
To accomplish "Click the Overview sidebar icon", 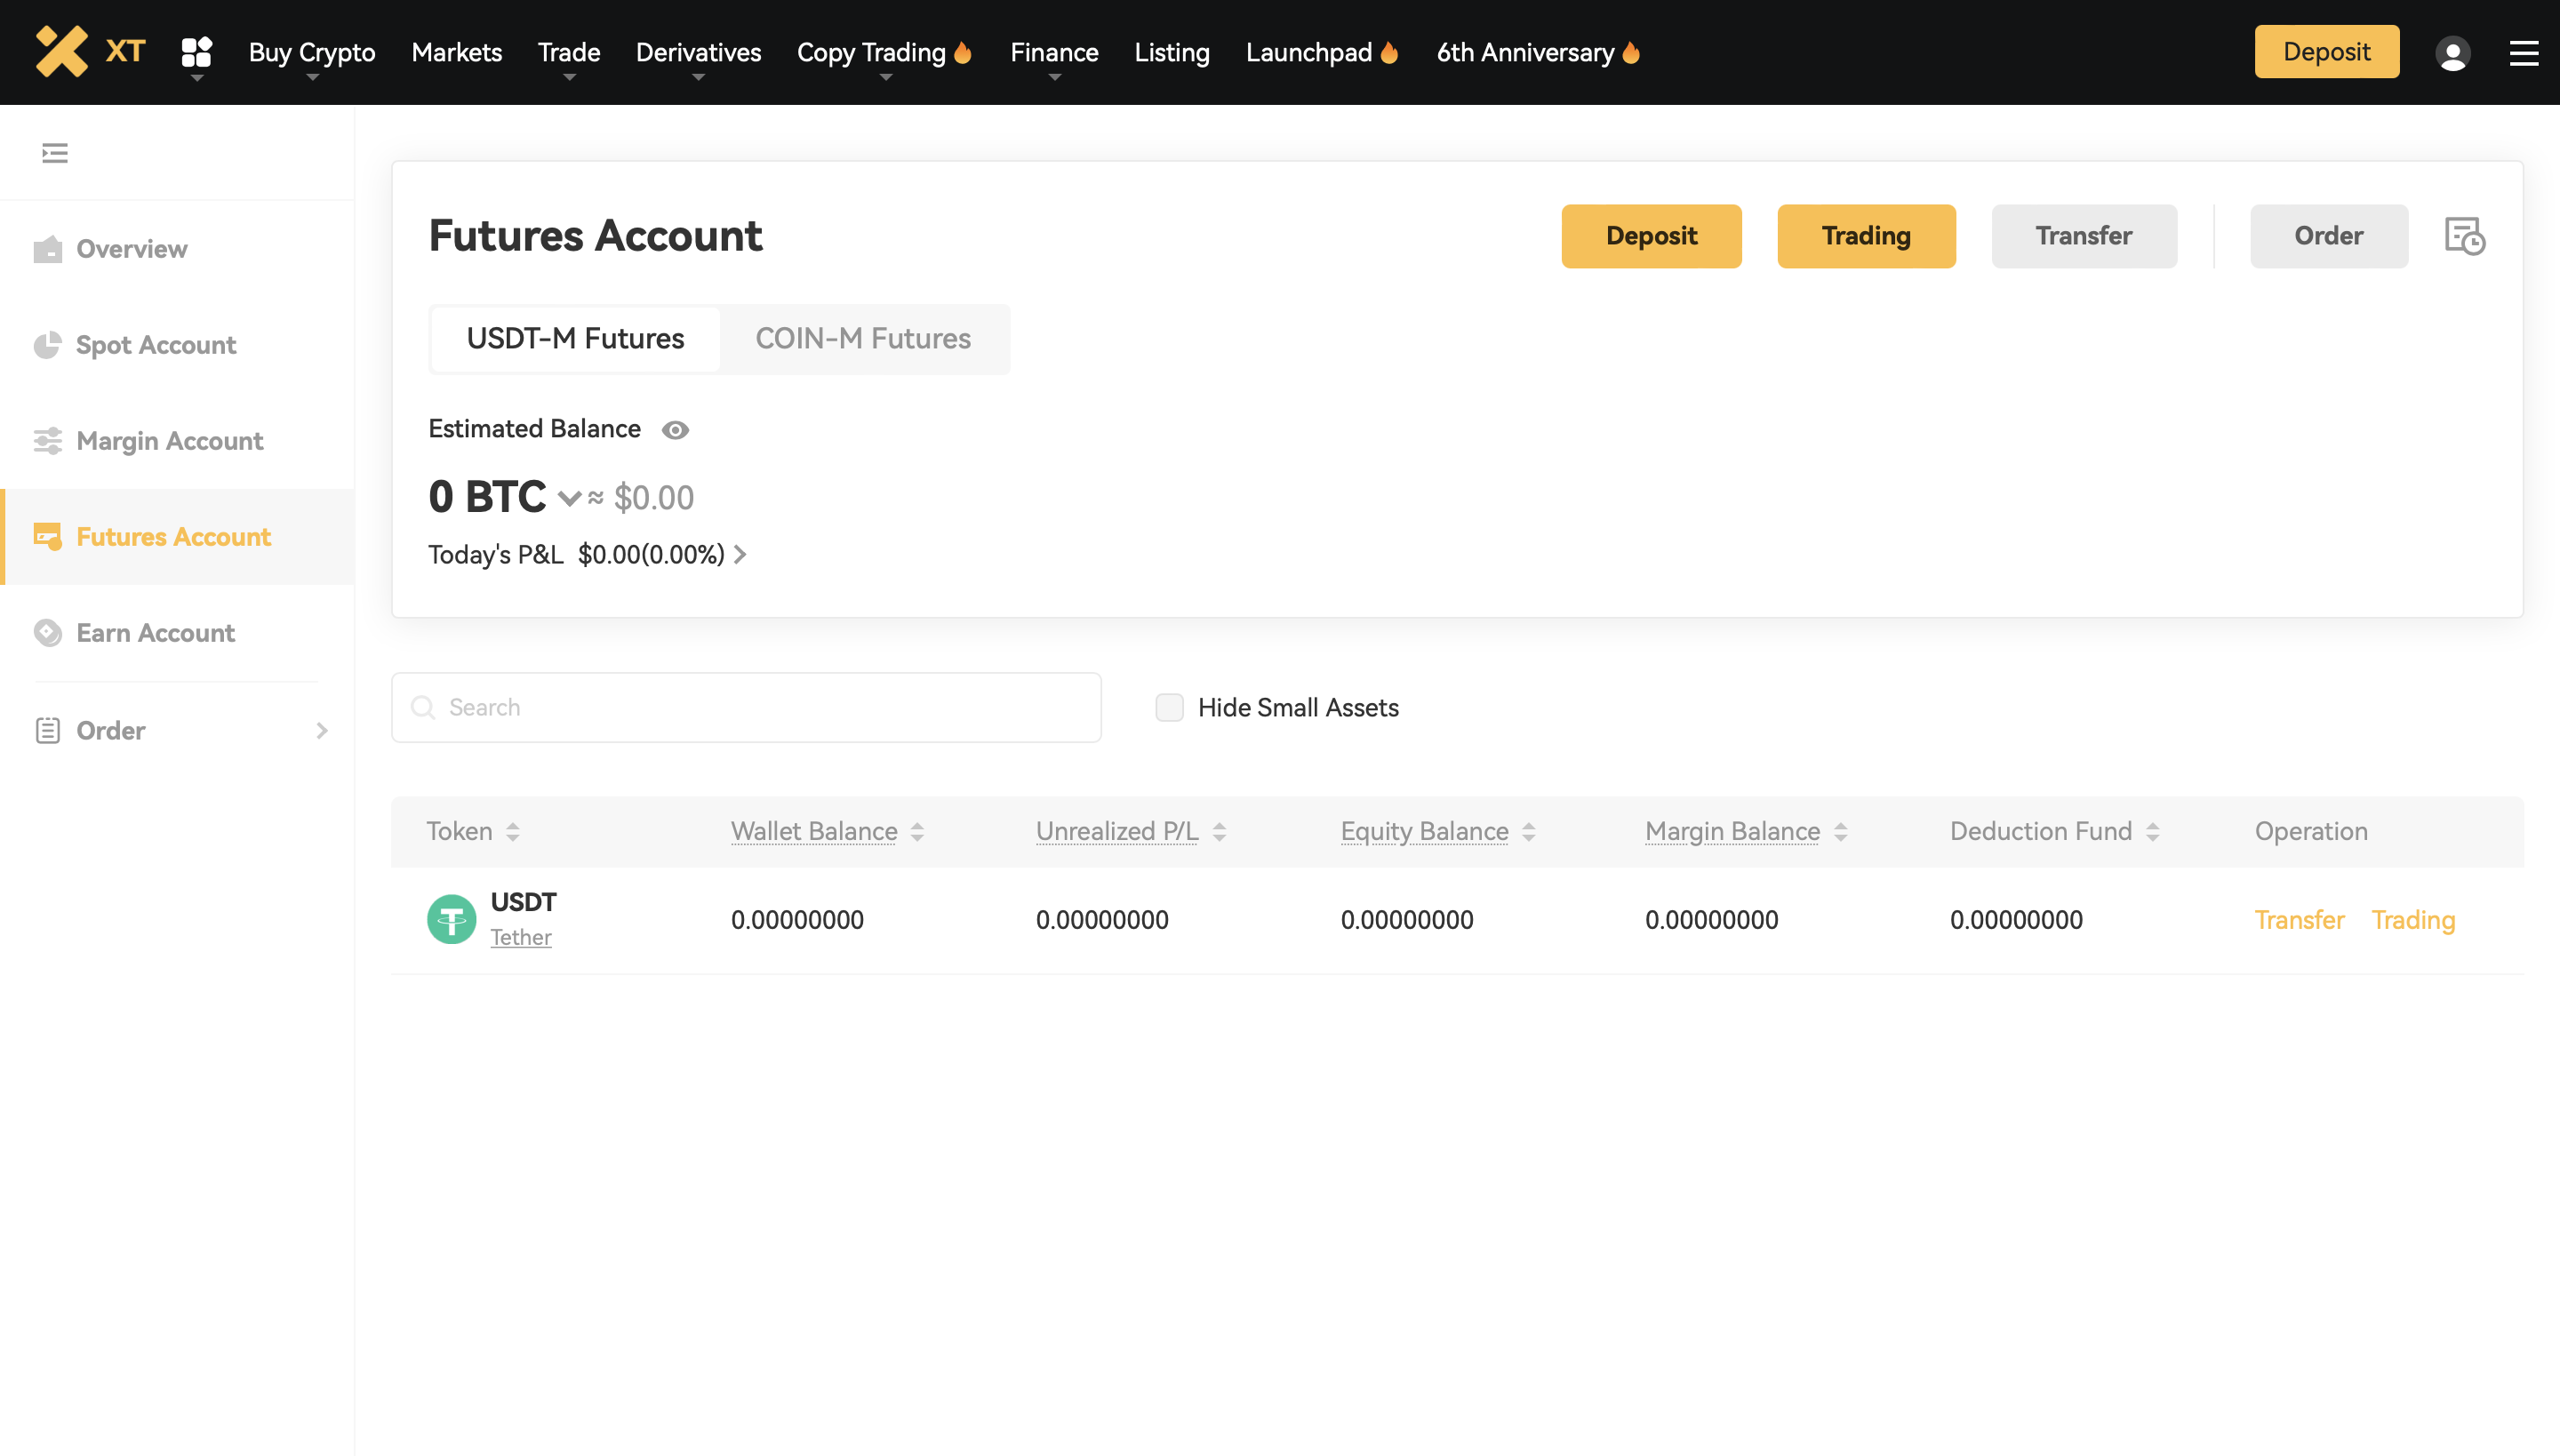I will (x=47, y=249).
